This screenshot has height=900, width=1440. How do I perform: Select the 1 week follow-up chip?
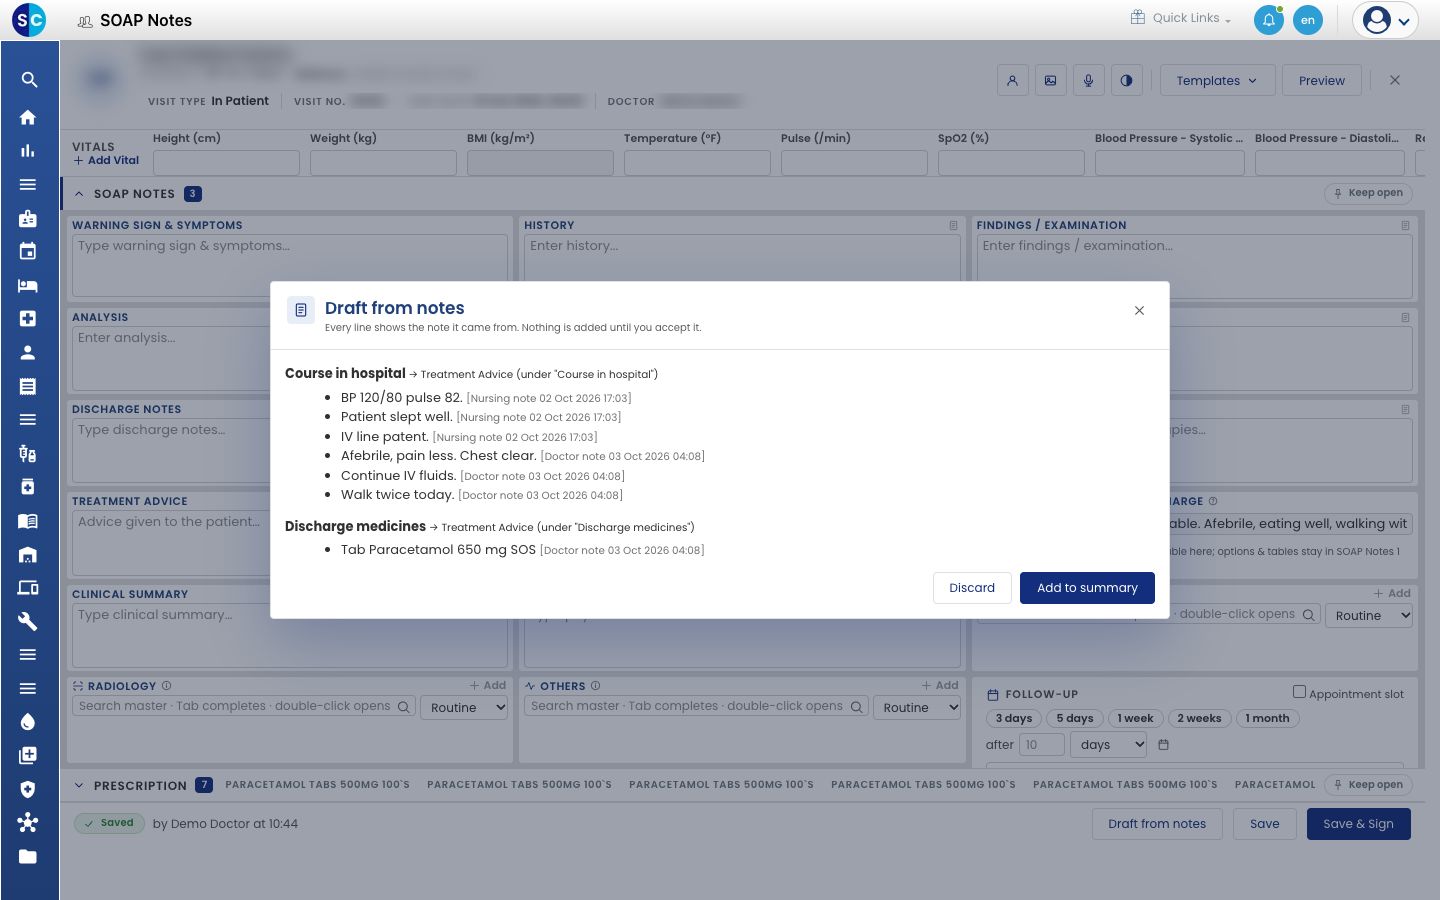click(1135, 718)
